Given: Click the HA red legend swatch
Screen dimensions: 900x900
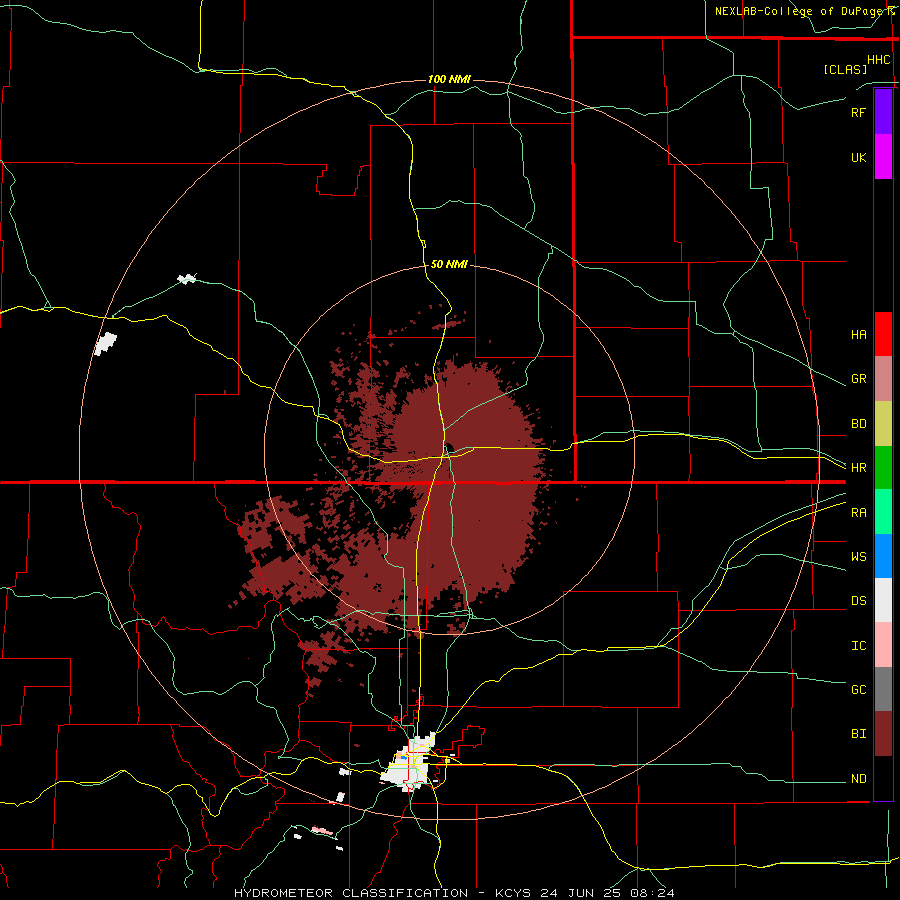Looking at the screenshot, I should [x=883, y=334].
